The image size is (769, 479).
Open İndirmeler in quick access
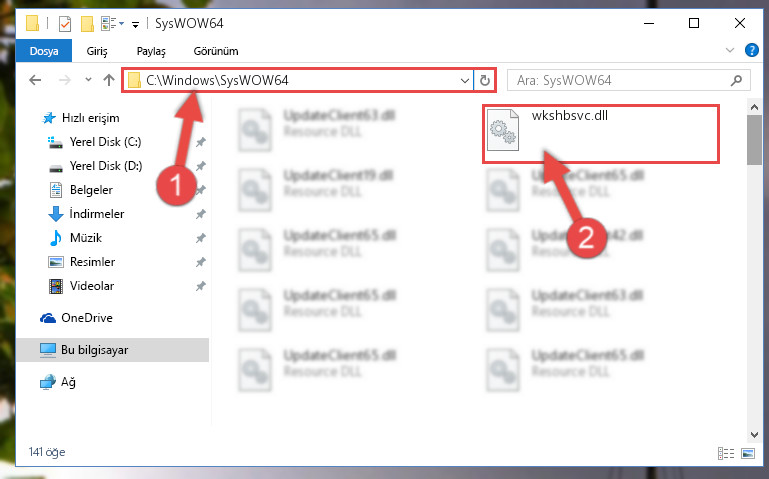click(x=97, y=214)
